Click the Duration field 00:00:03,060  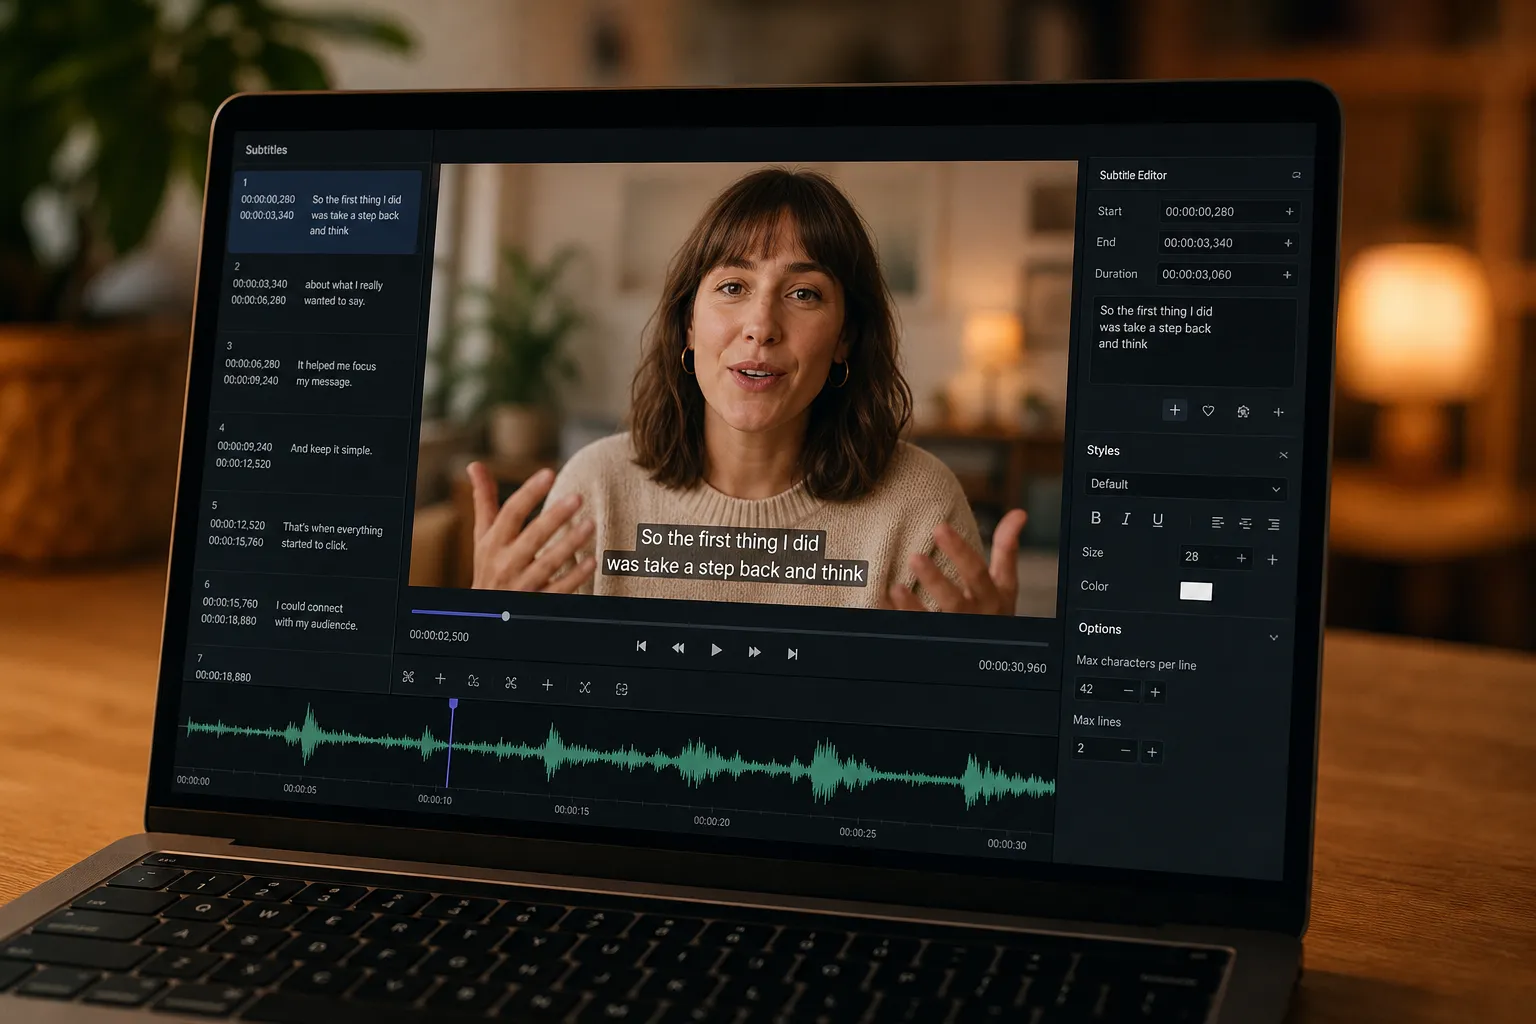[1226, 274]
